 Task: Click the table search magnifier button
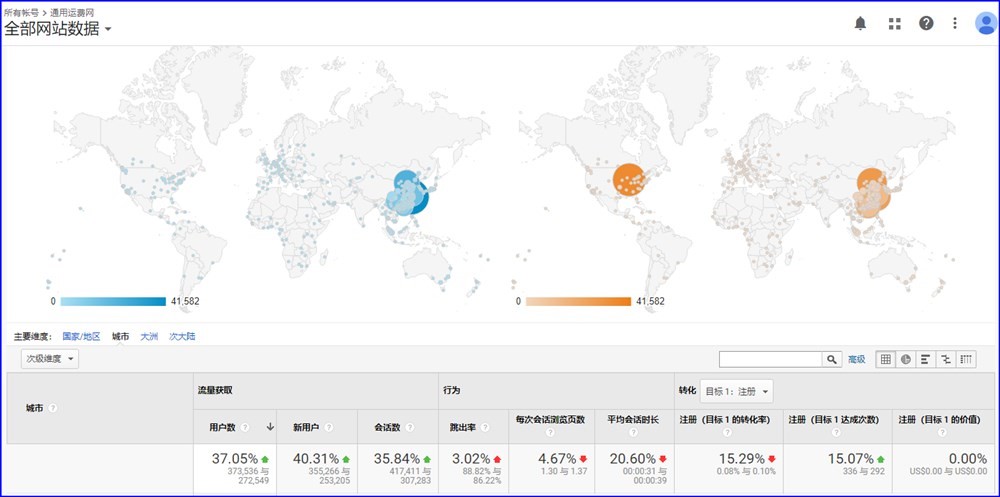832,359
